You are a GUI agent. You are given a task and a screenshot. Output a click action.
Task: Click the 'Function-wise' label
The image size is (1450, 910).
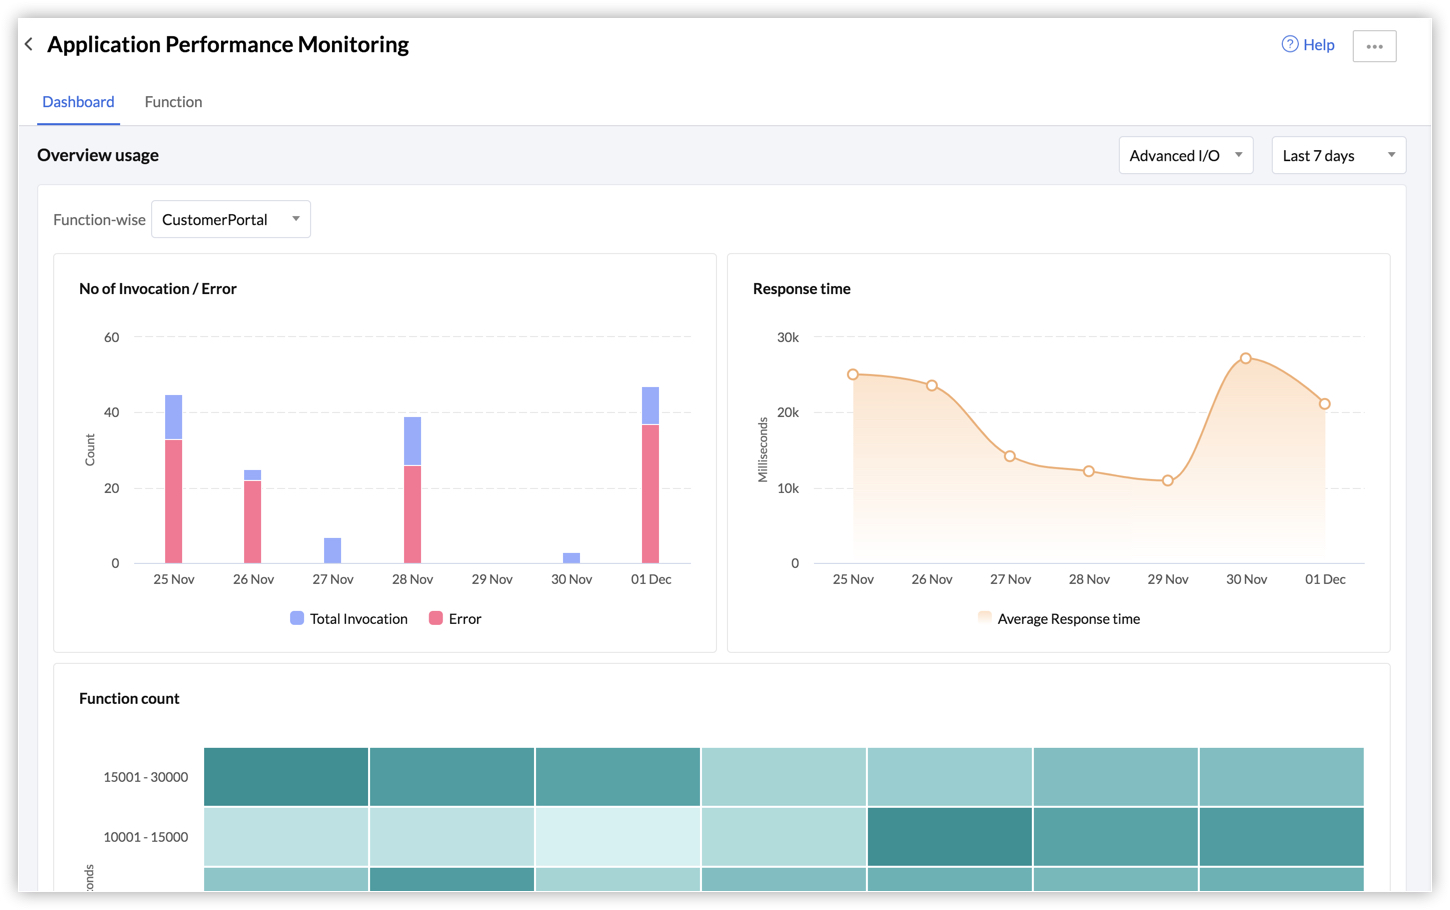click(99, 220)
